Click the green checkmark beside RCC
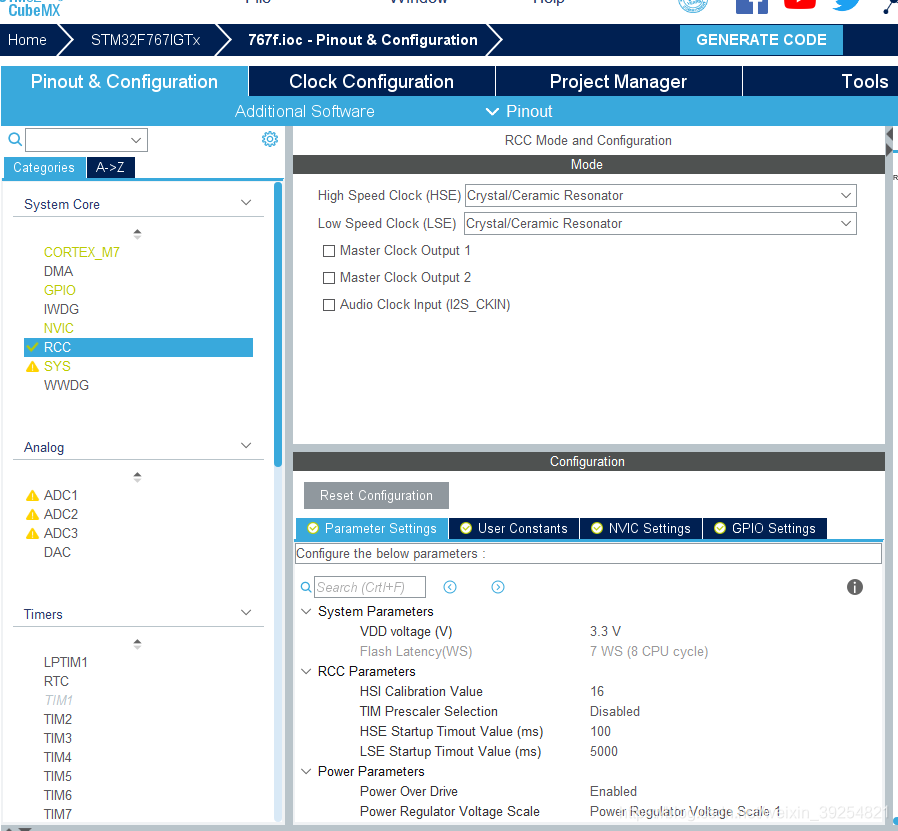898x831 pixels. (33, 347)
